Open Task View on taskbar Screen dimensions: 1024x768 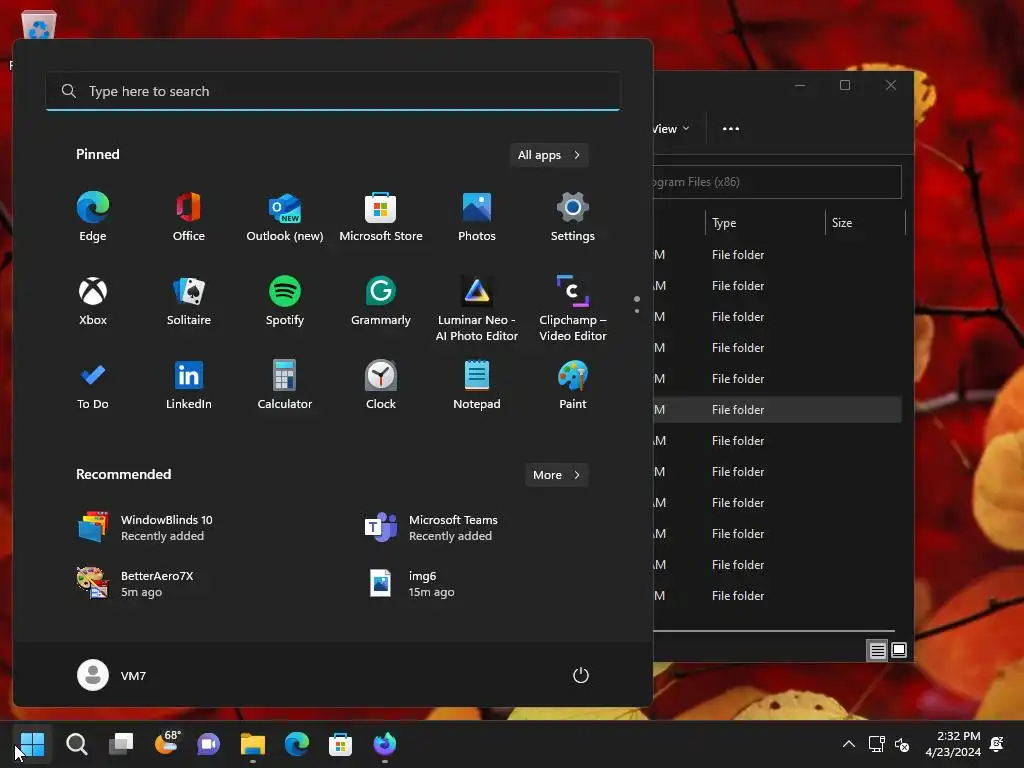[x=121, y=744]
